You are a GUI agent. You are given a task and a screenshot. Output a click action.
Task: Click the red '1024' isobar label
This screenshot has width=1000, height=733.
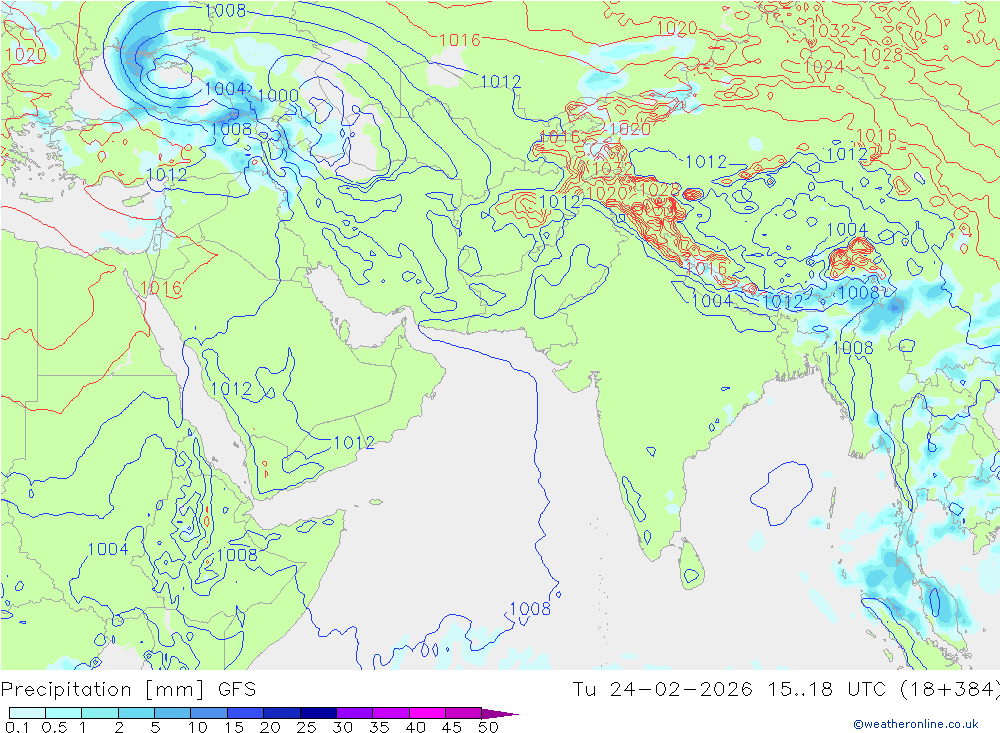[x=823, y=66]
